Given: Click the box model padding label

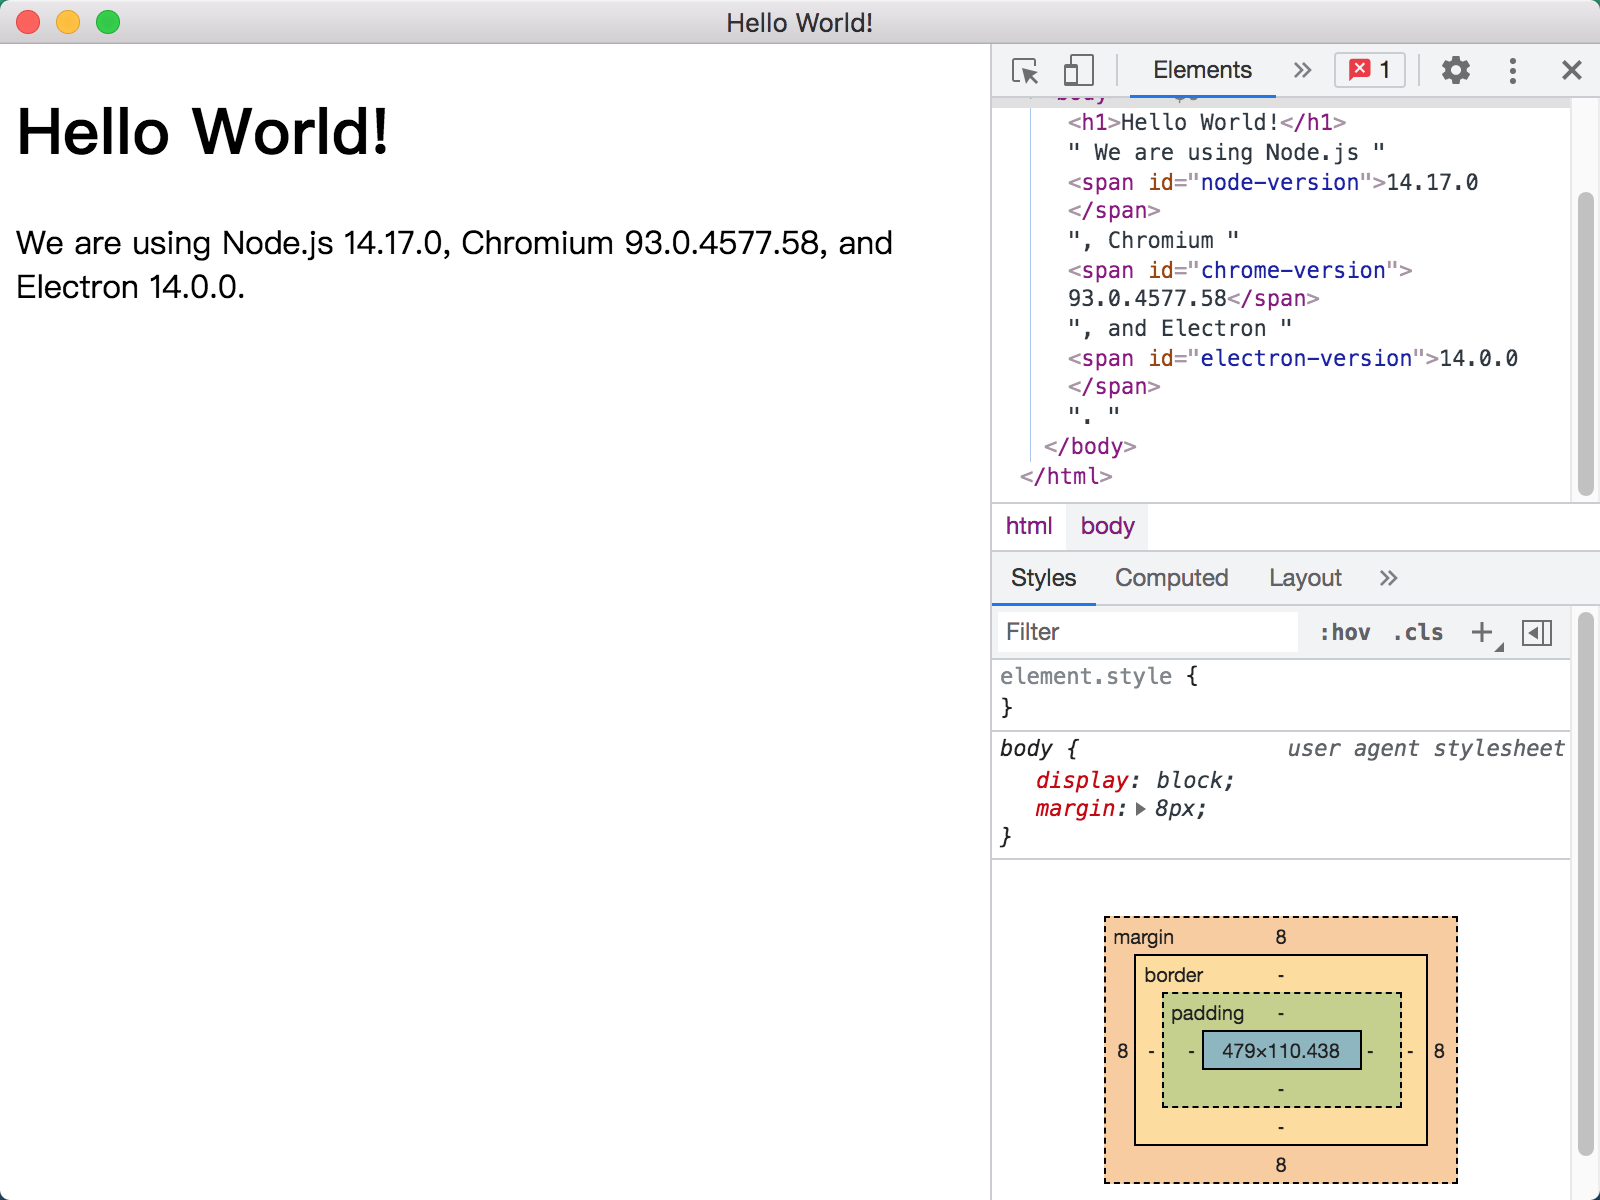Looking at the screenshot, I should pyautogui.click(x=1207, y=1013).
